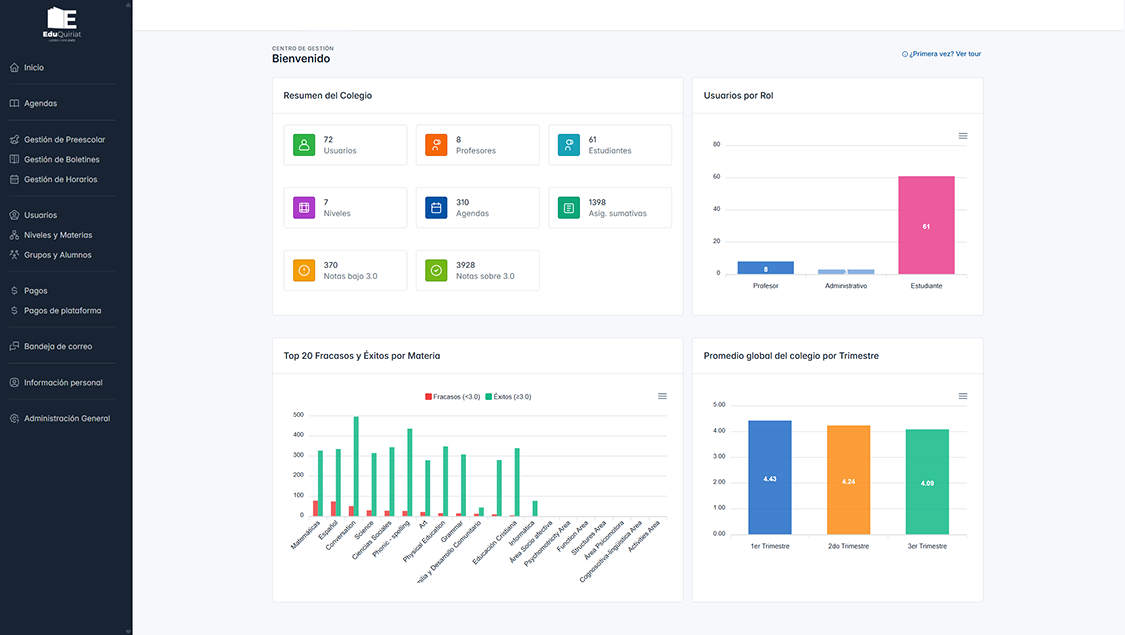Click the "Bienvenido" page title
The image size is (1125, 635).
click(301, 59)
